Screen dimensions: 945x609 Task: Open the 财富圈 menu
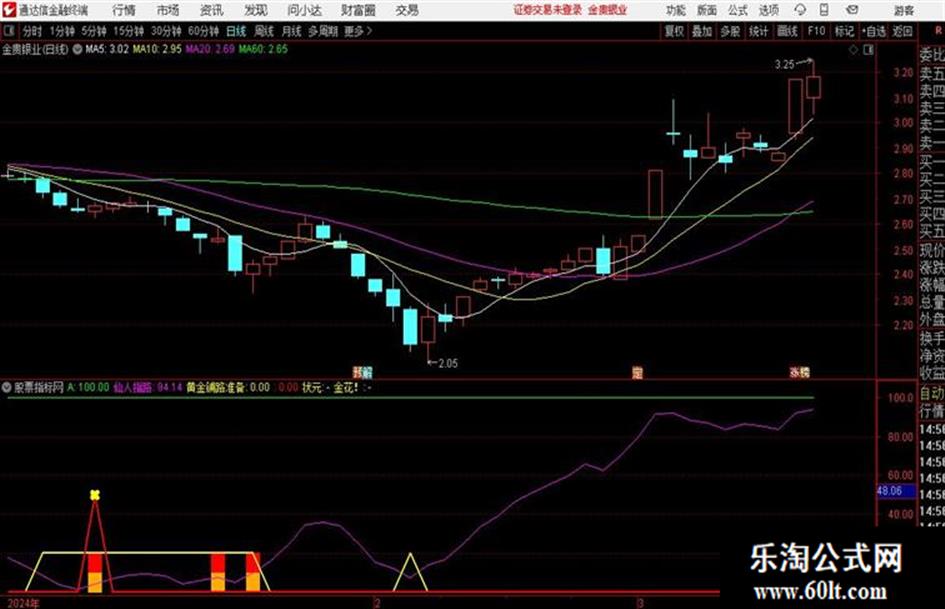tap(358, 10)
